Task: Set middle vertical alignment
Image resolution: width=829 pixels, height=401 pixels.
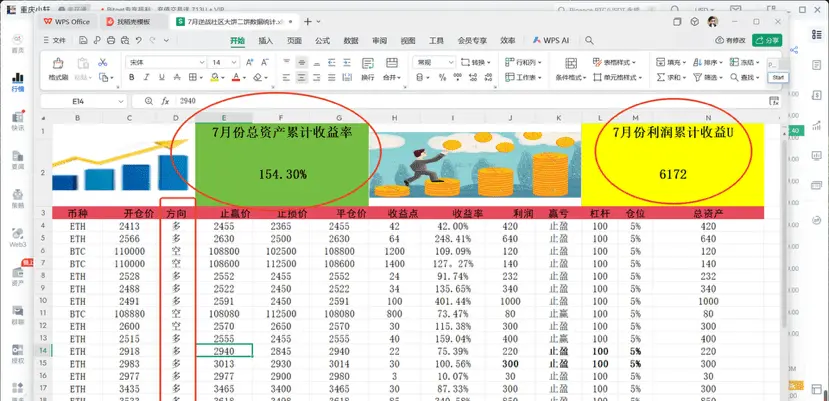Action: [x=301, y=62]
